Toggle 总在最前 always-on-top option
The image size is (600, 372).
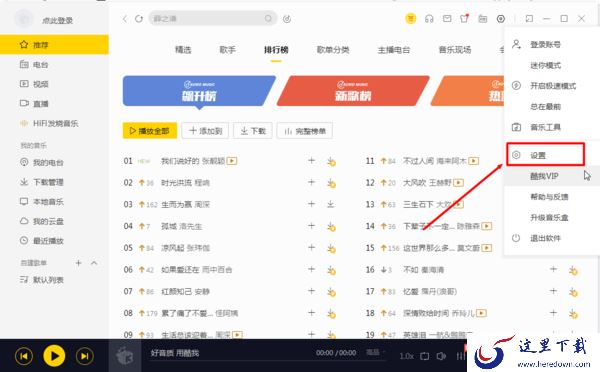(x=545, y=107)
